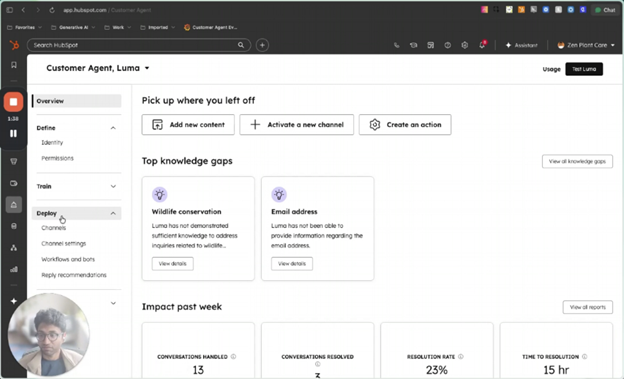Expand the Work bookmarks folder
This screenshot has height=379, width=624.
(117, 27)
